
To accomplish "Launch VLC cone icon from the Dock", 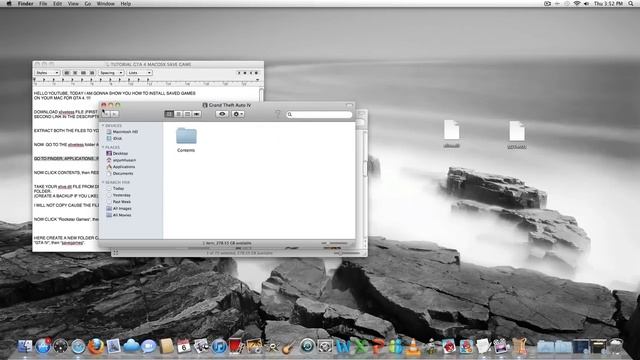I will click(x=413, y=347).
